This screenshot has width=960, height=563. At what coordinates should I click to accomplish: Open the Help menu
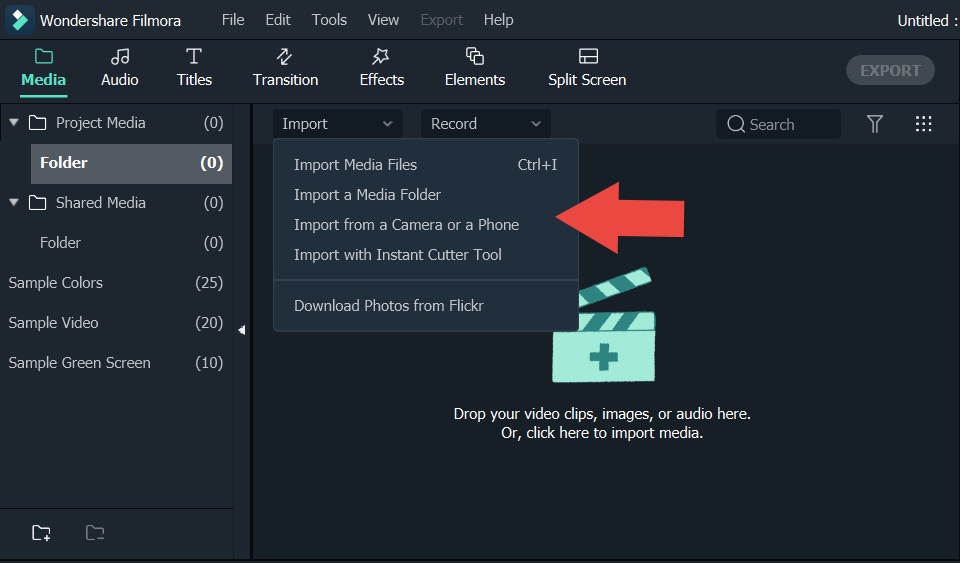pos(498,20)
